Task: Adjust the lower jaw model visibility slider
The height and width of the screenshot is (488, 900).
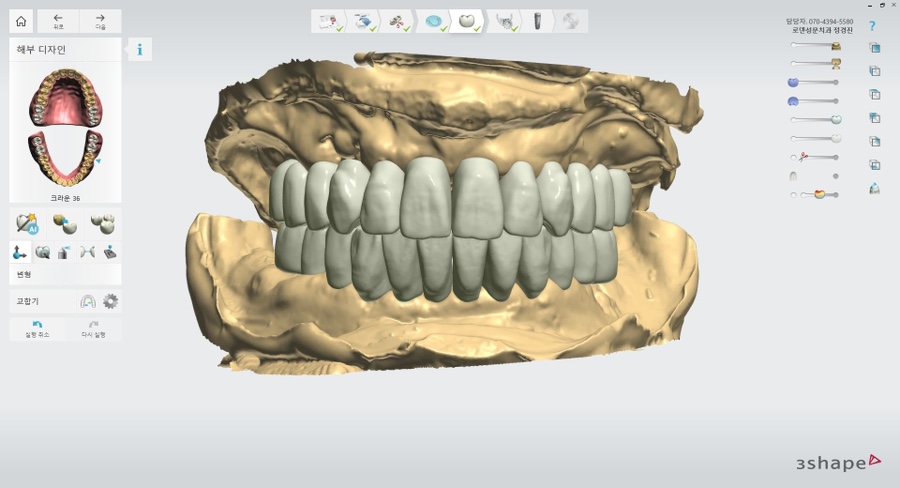Action: pos(815,63)
